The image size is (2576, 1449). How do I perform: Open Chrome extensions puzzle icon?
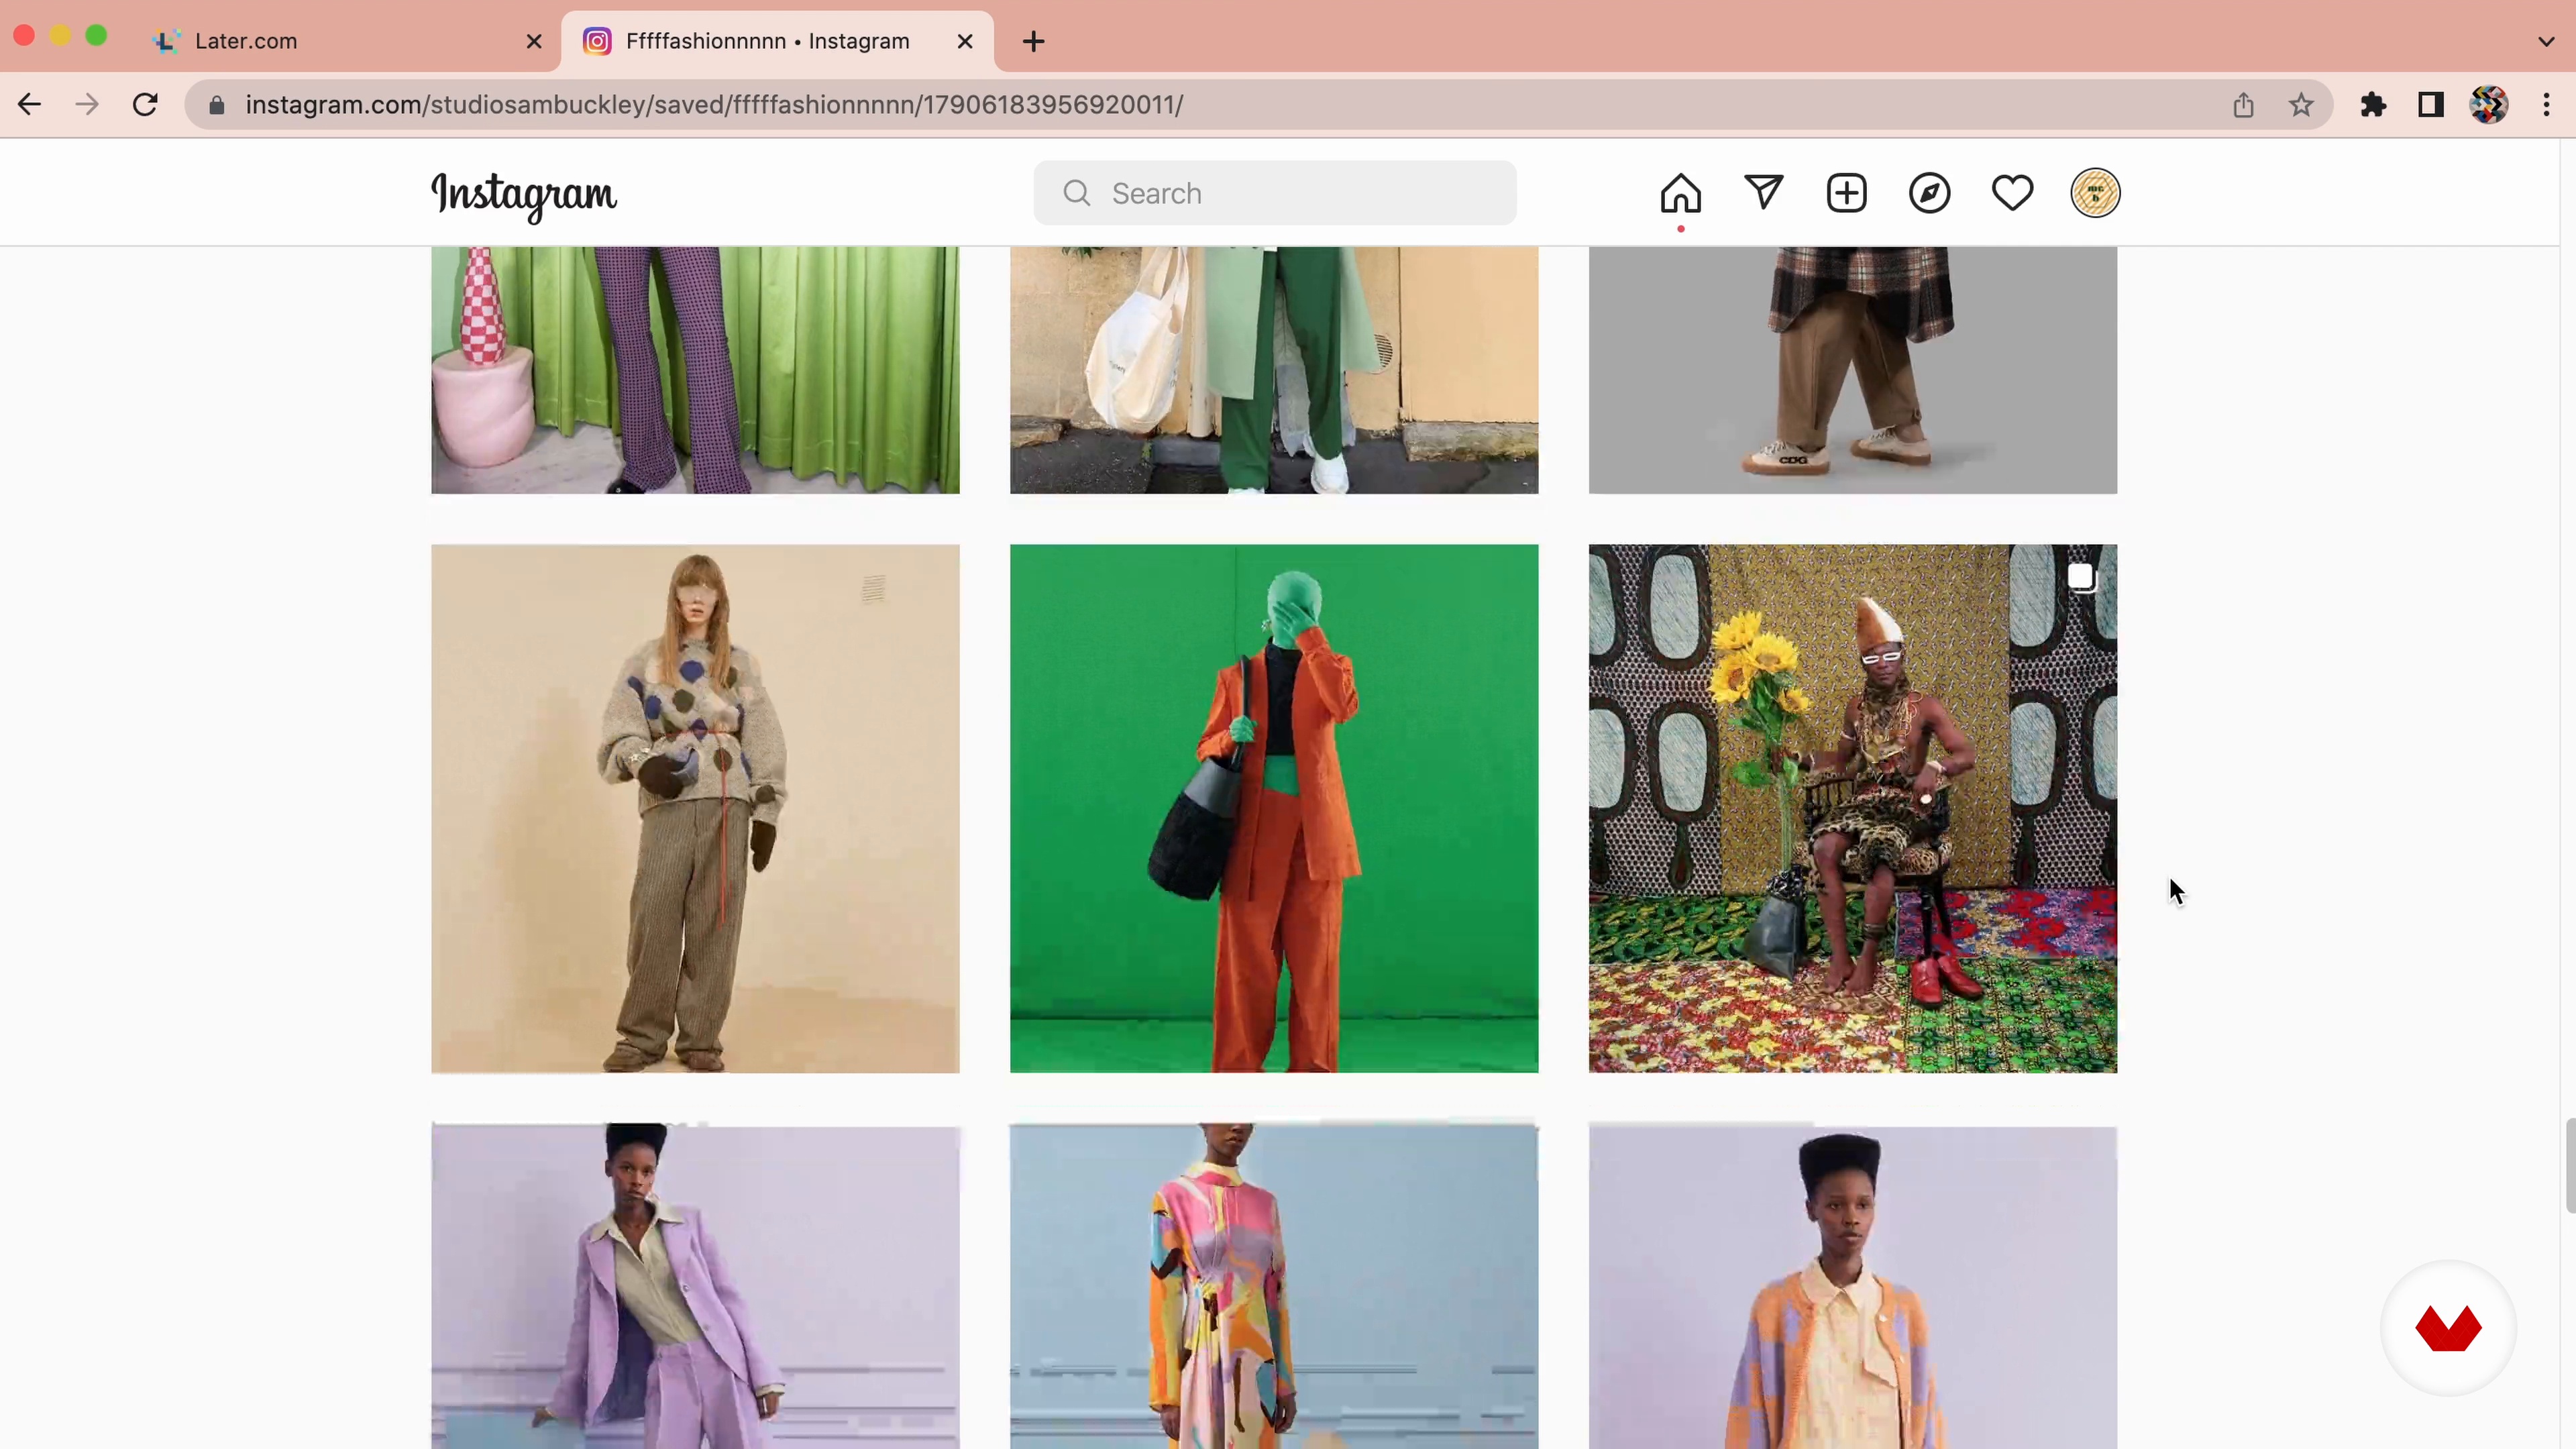point(2373,105)
